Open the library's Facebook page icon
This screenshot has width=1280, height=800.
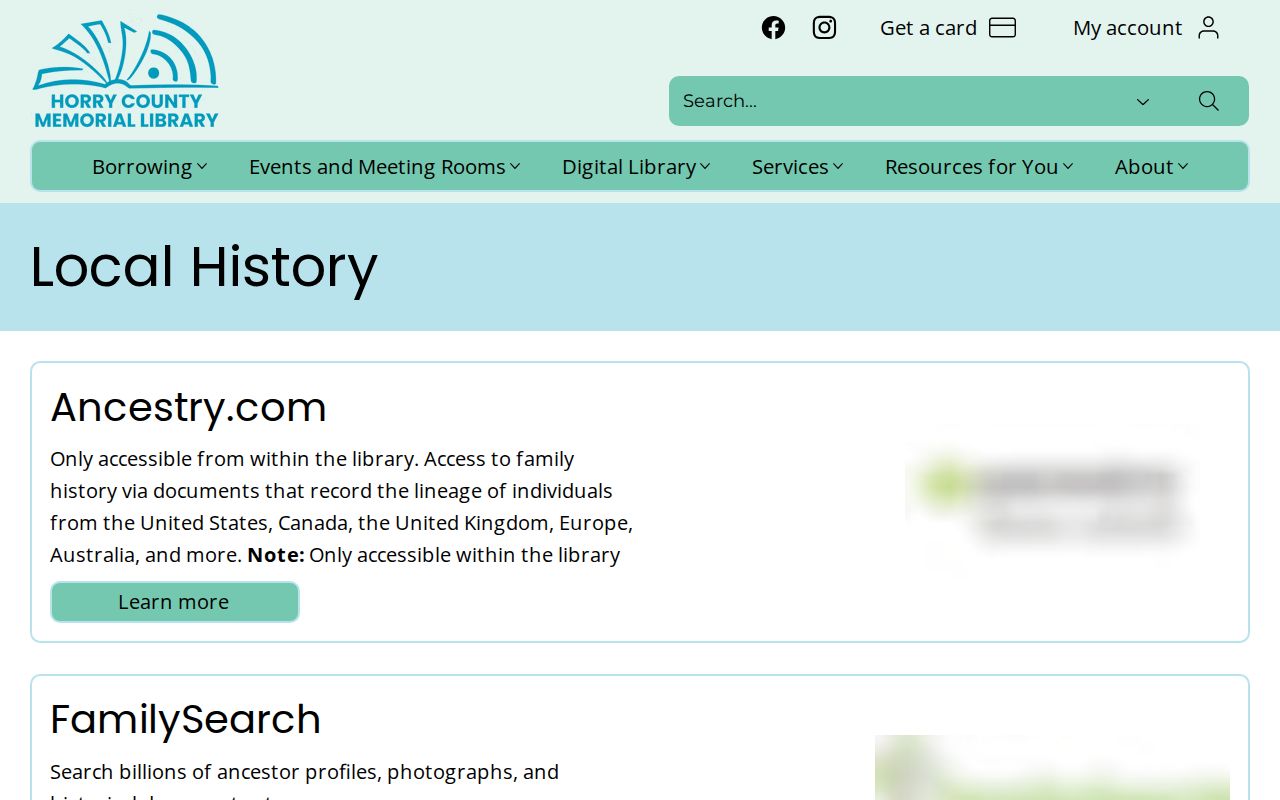click(773, 28)
